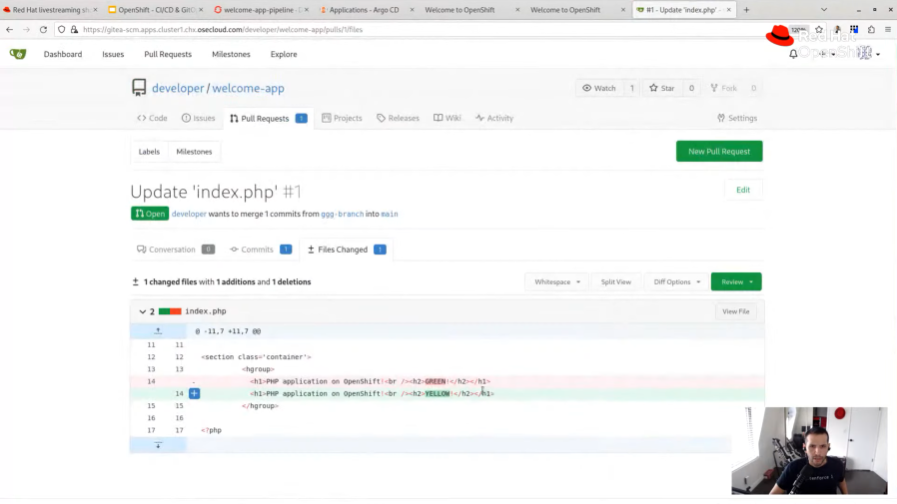Switch to the Wiki tab
This screenshot has width=897, height=504.
click(447, 118)
